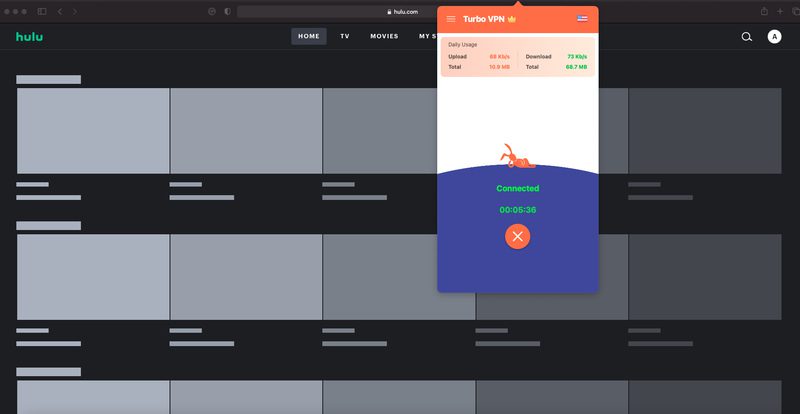800x414 pixels.
Task: Open last placeholder thumbnail in second row
Action: coord(705,277)
